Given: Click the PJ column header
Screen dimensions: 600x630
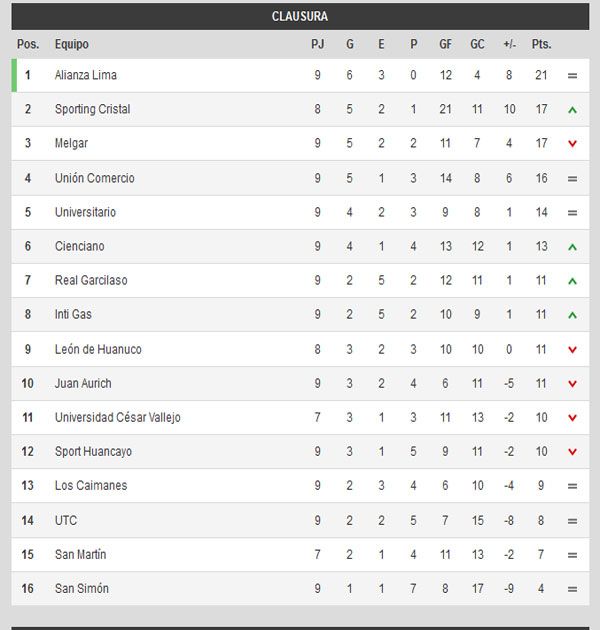Looking at the screenshot, I should (317, 45).
